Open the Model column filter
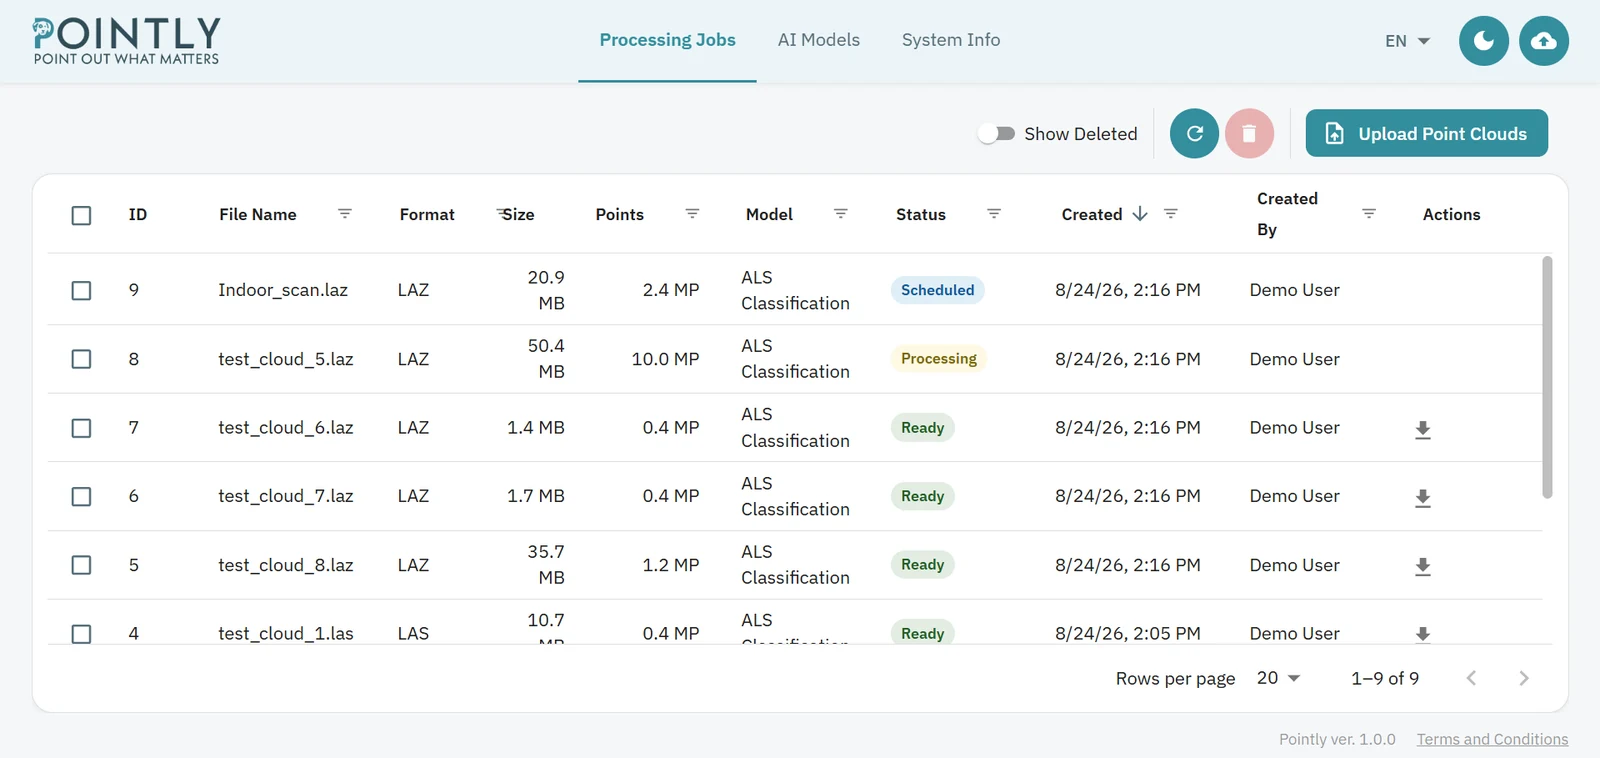Screen dimensions: 1600x758 (x=841, y=214)
